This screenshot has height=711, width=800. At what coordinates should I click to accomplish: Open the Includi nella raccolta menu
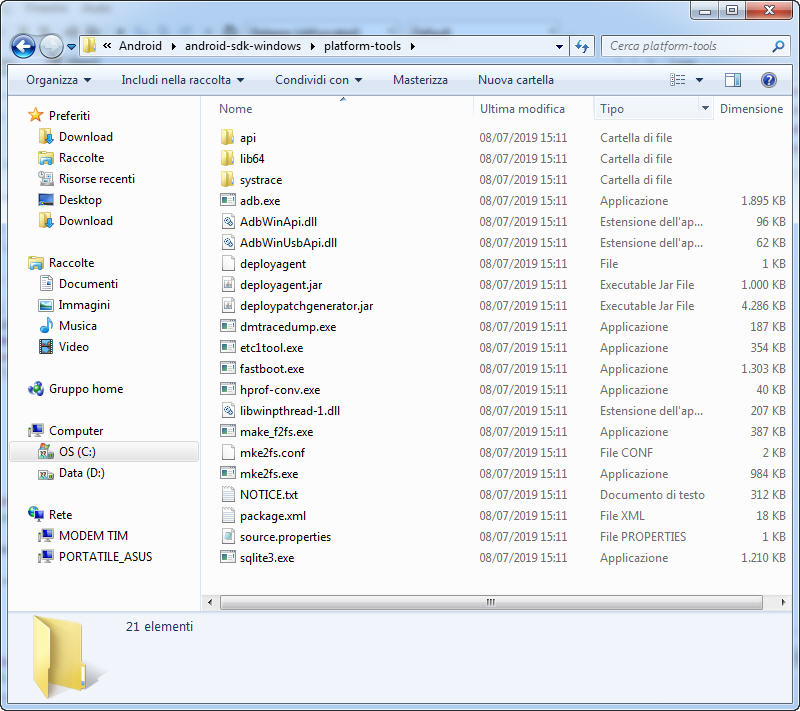(182, 80)
